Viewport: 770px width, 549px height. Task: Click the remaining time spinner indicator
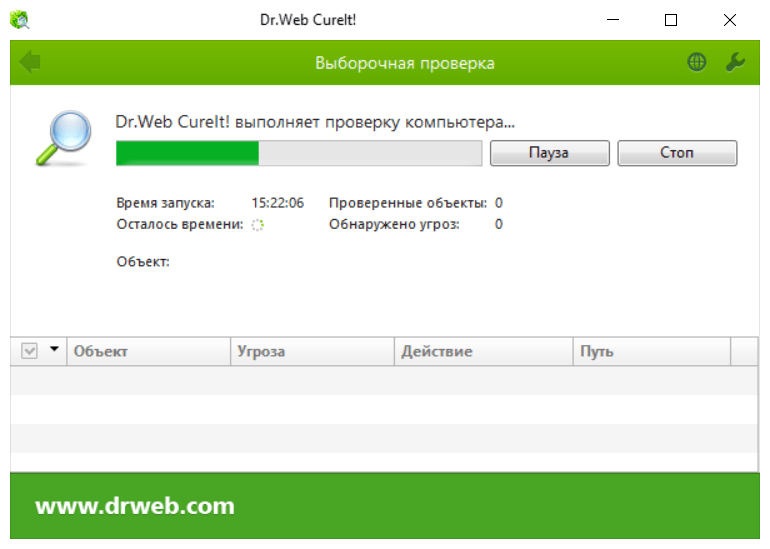coord(257,225)
